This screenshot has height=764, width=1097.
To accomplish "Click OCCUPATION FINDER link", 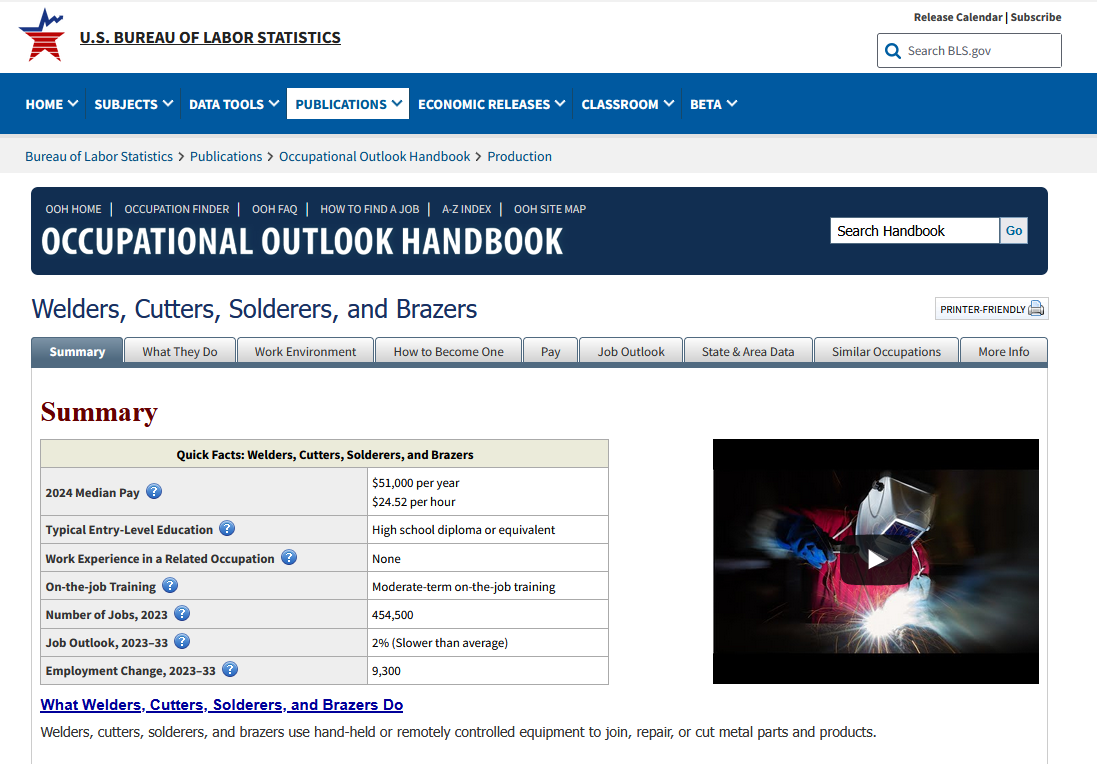I will coord(176,208).
